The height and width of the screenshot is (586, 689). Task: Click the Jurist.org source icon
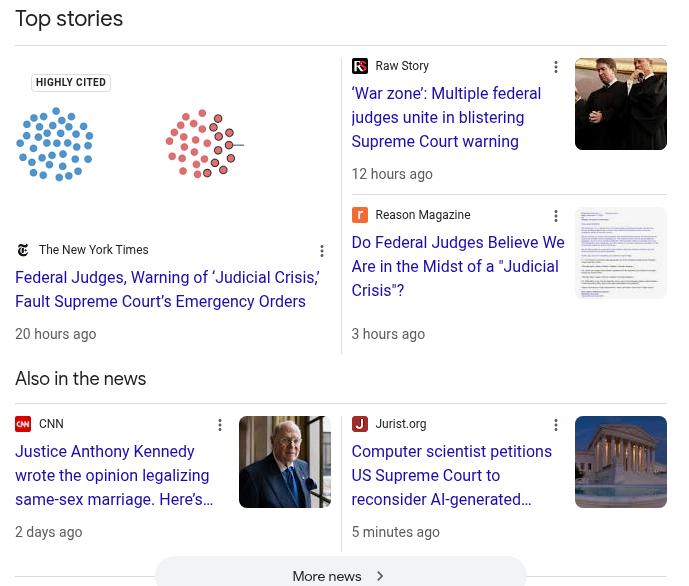pos(360,424)
